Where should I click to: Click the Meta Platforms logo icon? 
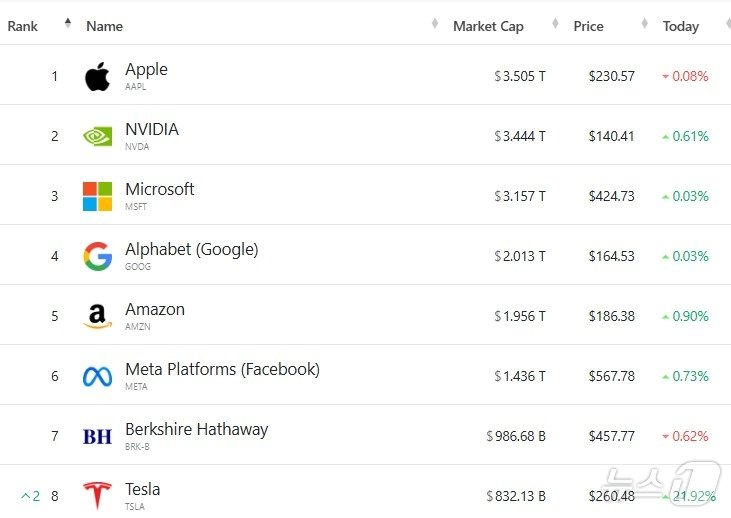point(97,376)
